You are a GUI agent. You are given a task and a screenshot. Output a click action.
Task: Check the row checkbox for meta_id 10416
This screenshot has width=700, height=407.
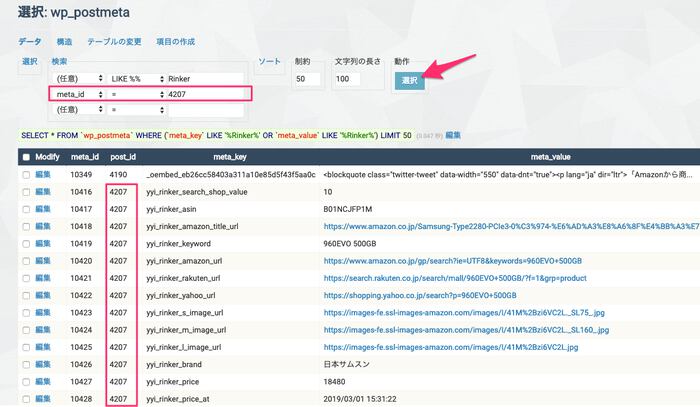(x=26, y=192)
